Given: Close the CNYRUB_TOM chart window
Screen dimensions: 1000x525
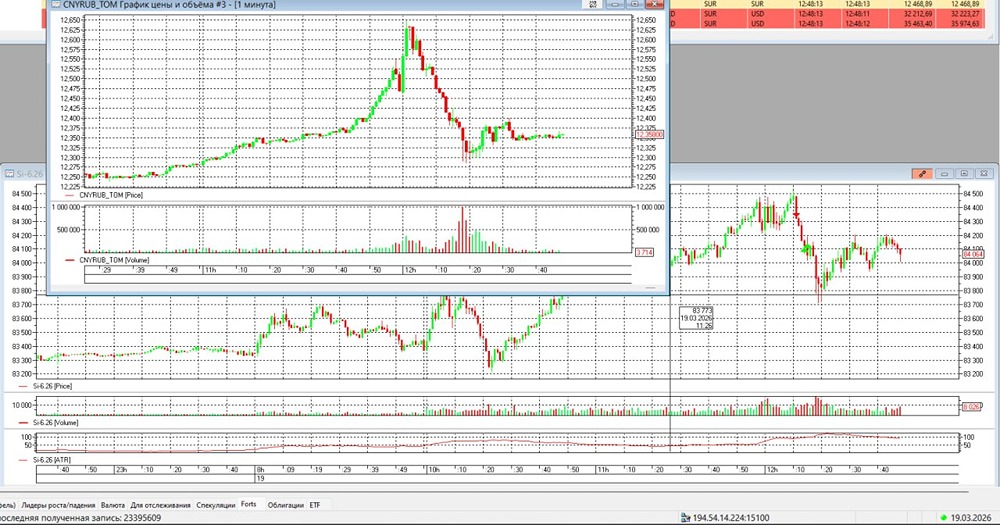Looking at the screenshot, I should pyautogui.click(x=654, y=4).
